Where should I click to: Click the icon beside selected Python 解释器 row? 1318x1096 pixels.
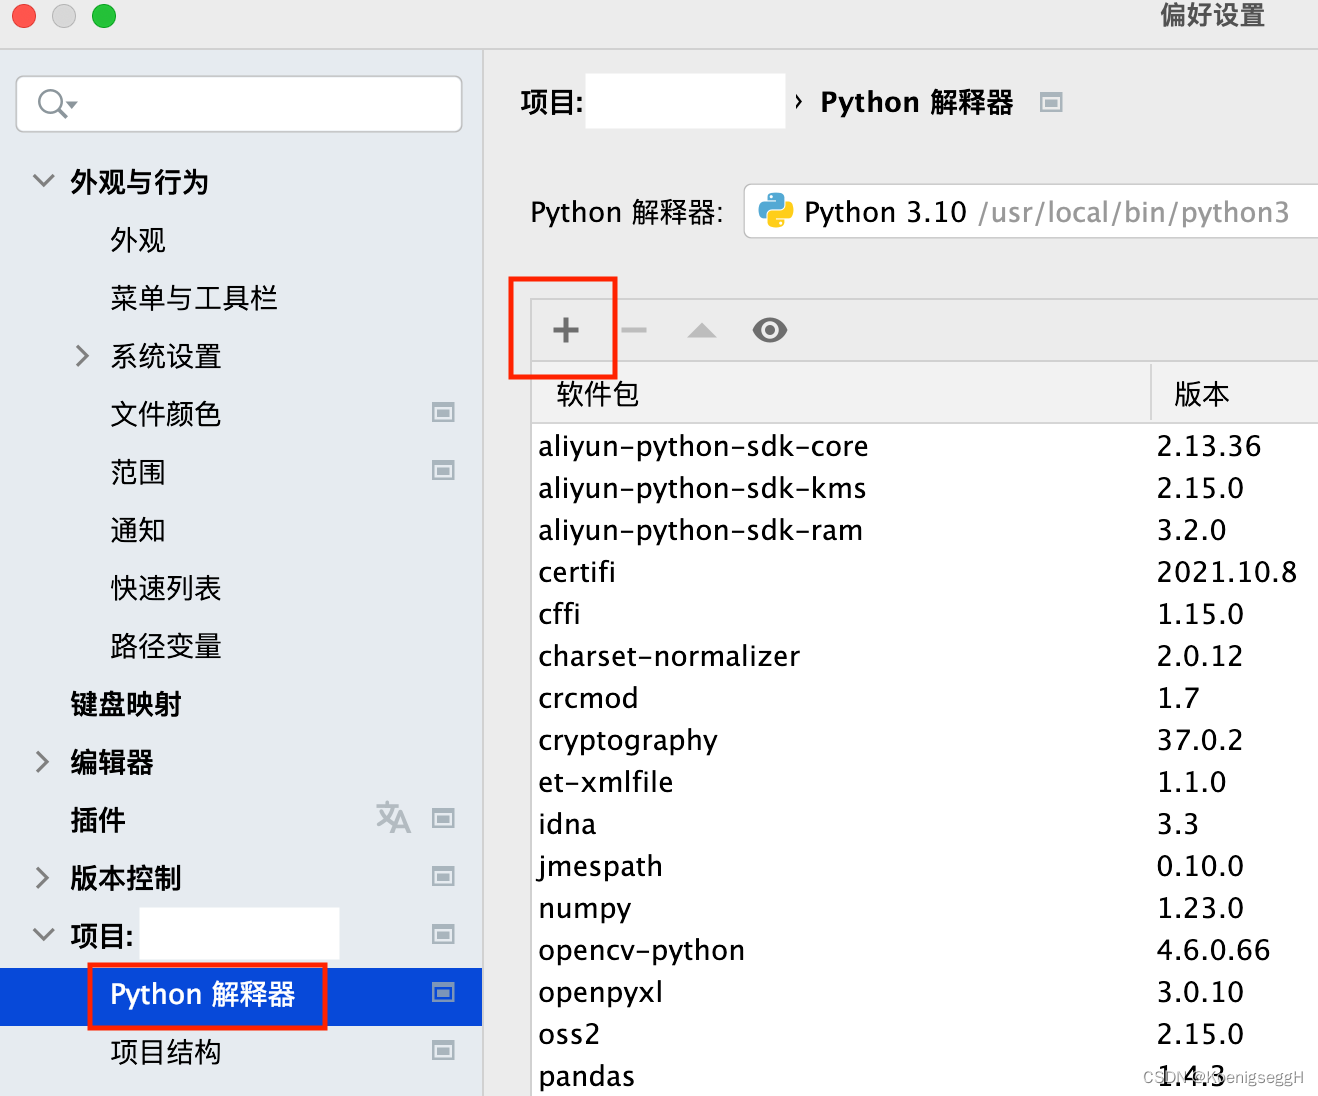click(443, 992)
